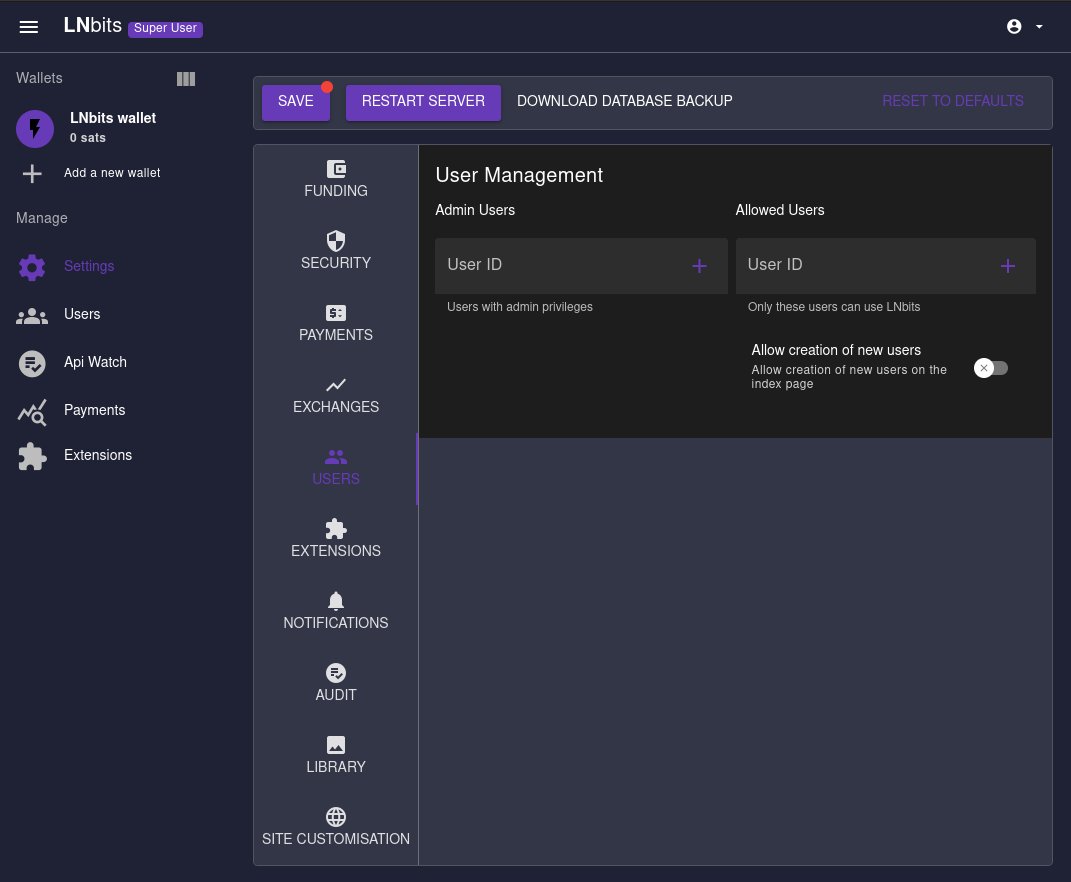Open the Api Watch icon in sidebar
Screen dimensions: 1071x882
coord(32,363)
